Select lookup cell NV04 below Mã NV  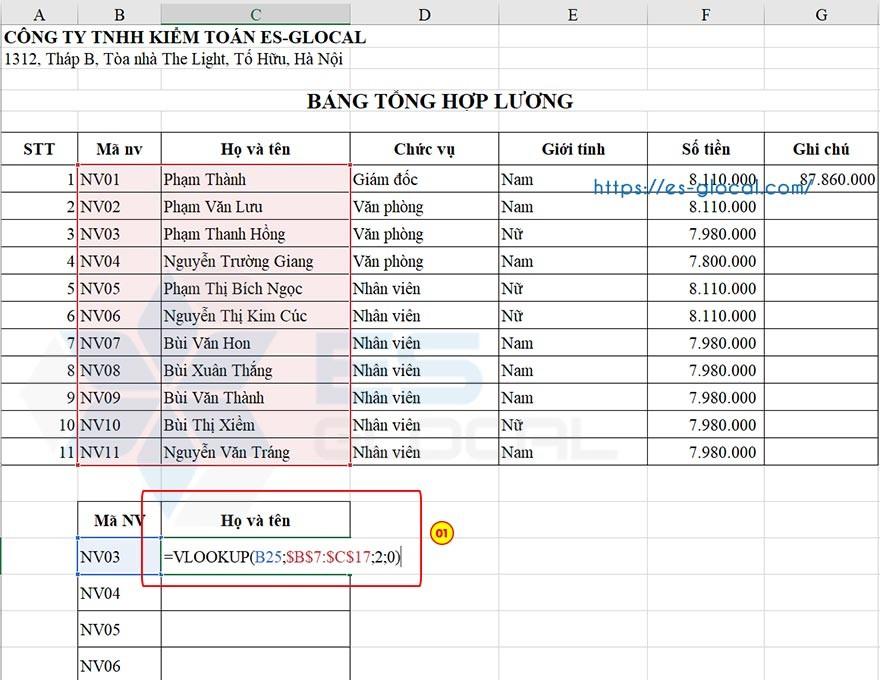point(119,592)
